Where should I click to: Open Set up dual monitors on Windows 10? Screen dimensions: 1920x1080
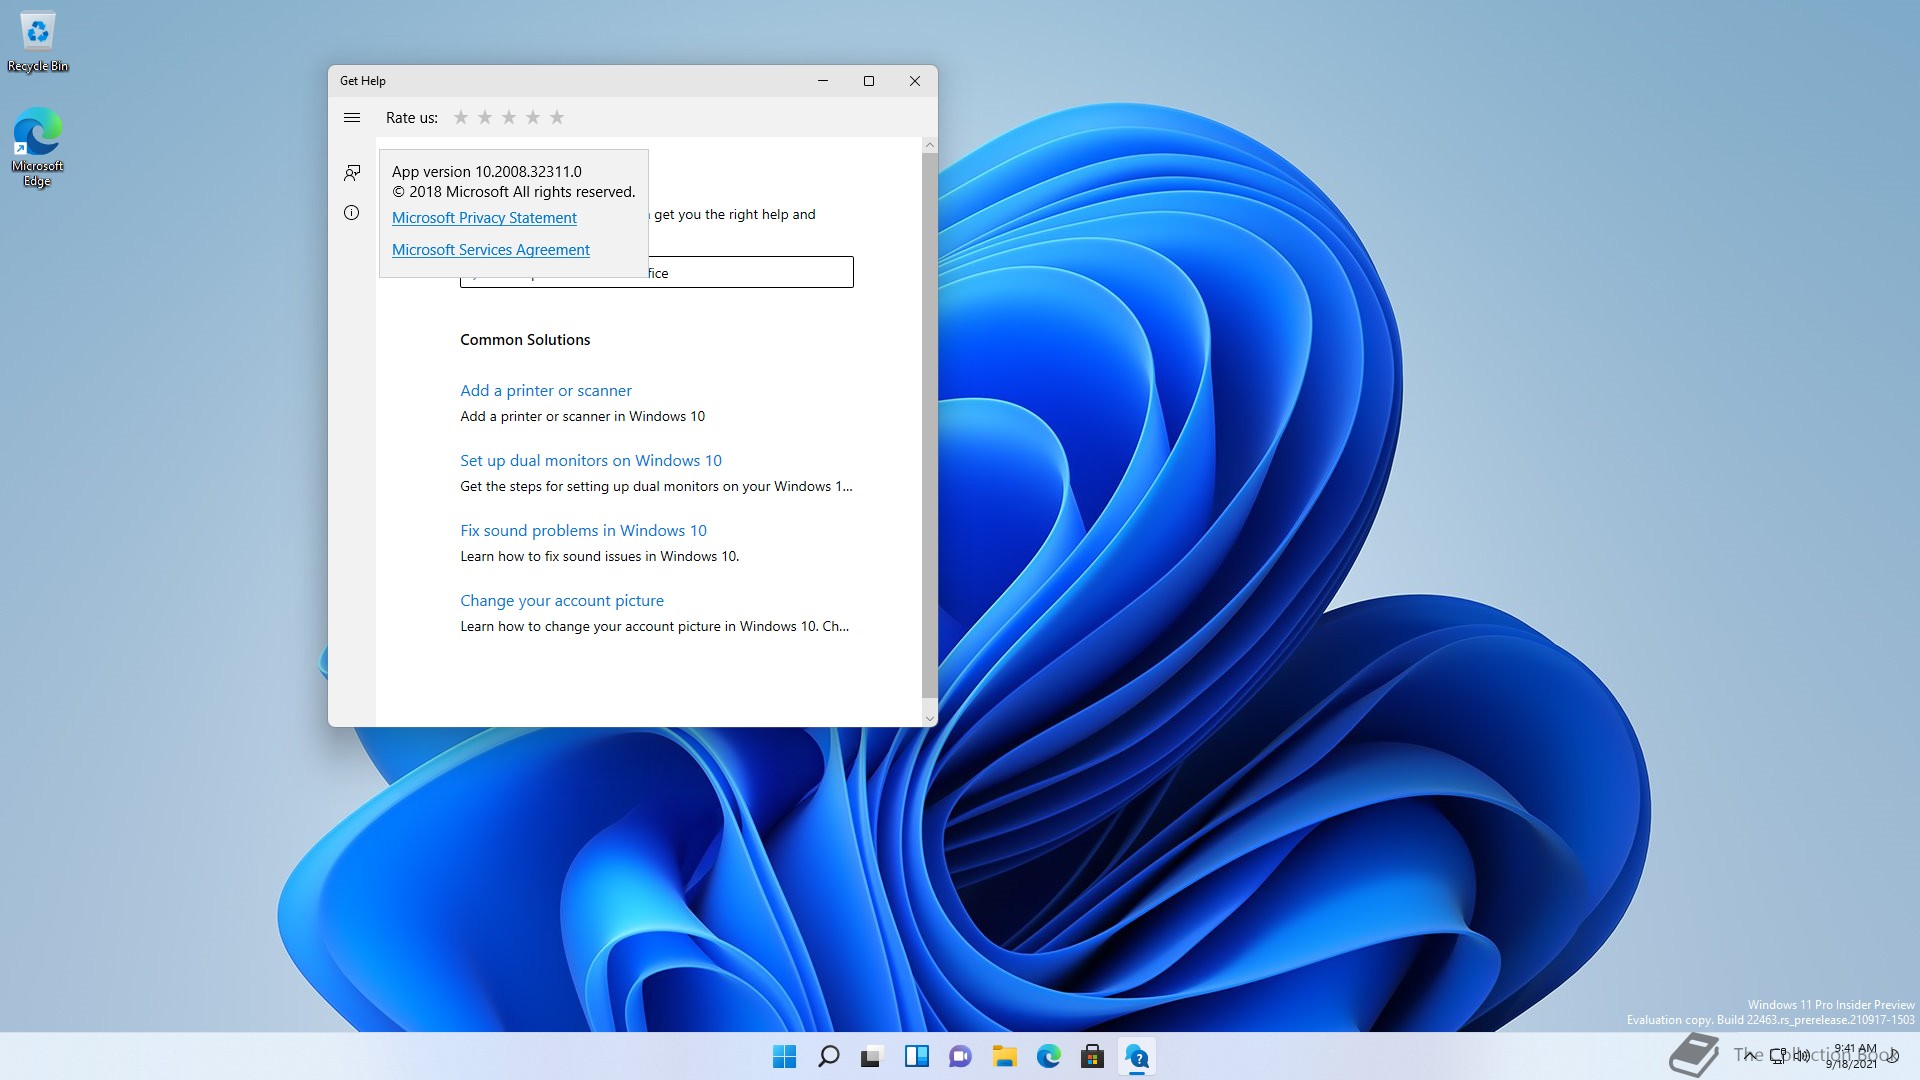pos(590,461)
